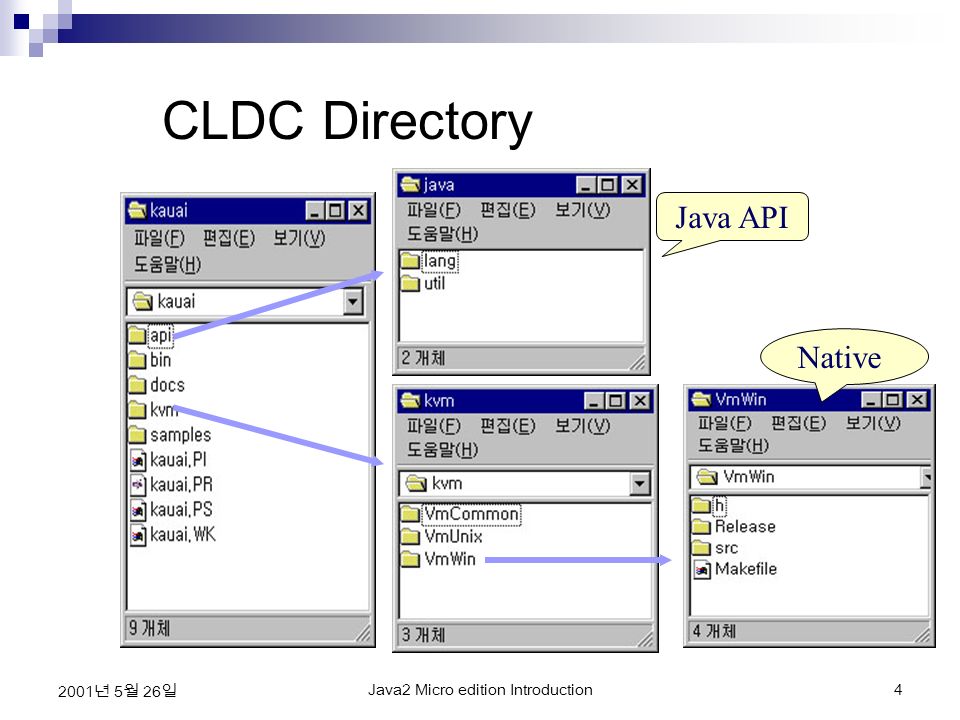Screen dimensions: 960x720
Task: Open the VmUnix folder icon in kvm window
Action: point(410,536)
